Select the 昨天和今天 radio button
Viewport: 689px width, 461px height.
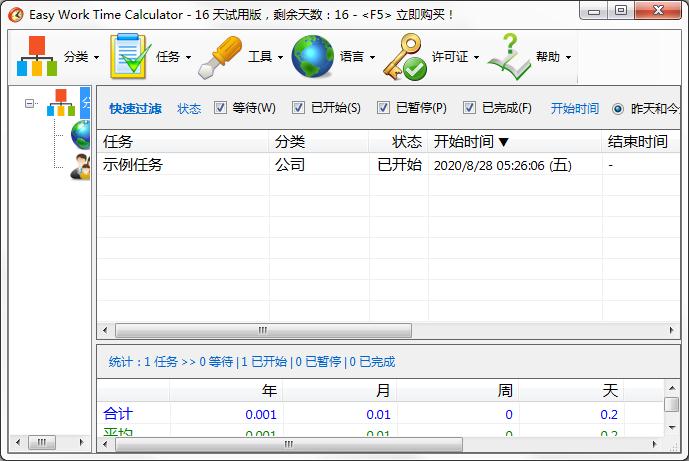[618, 109]
